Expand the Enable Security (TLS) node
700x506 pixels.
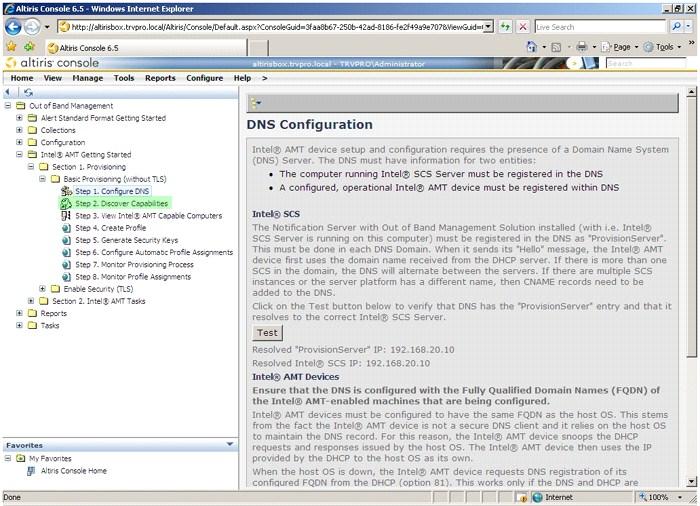(x=42, y=289)
